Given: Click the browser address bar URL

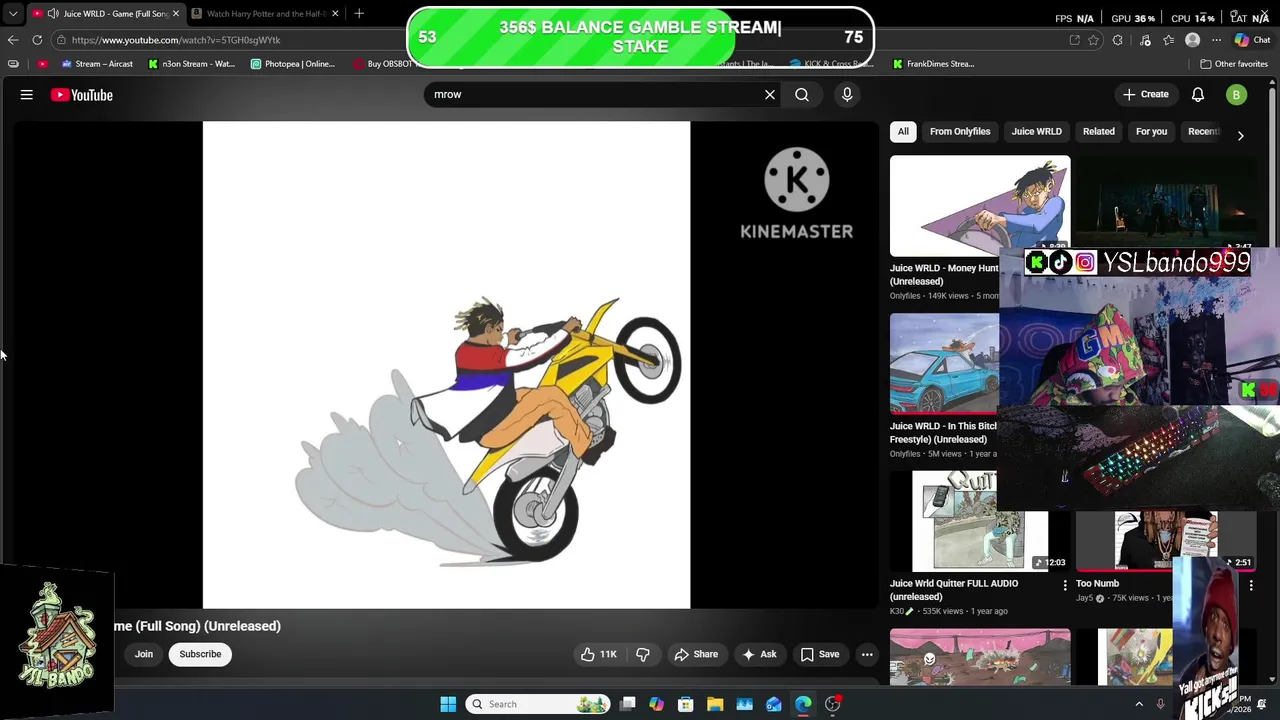Looking at the screenshot, I should click(176, 40).
